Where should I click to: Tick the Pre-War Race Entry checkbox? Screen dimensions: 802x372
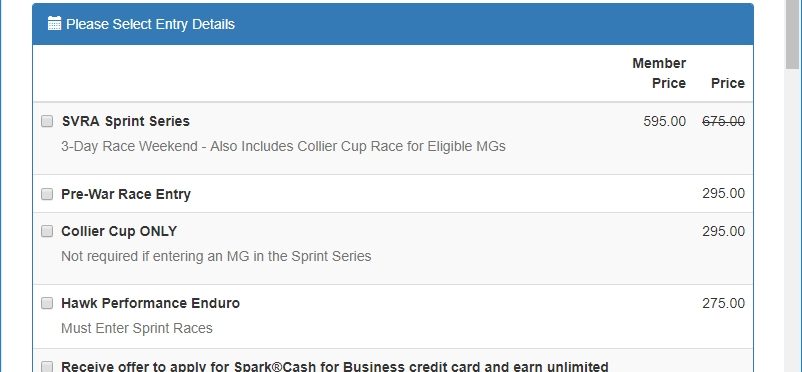pos(47,194)
